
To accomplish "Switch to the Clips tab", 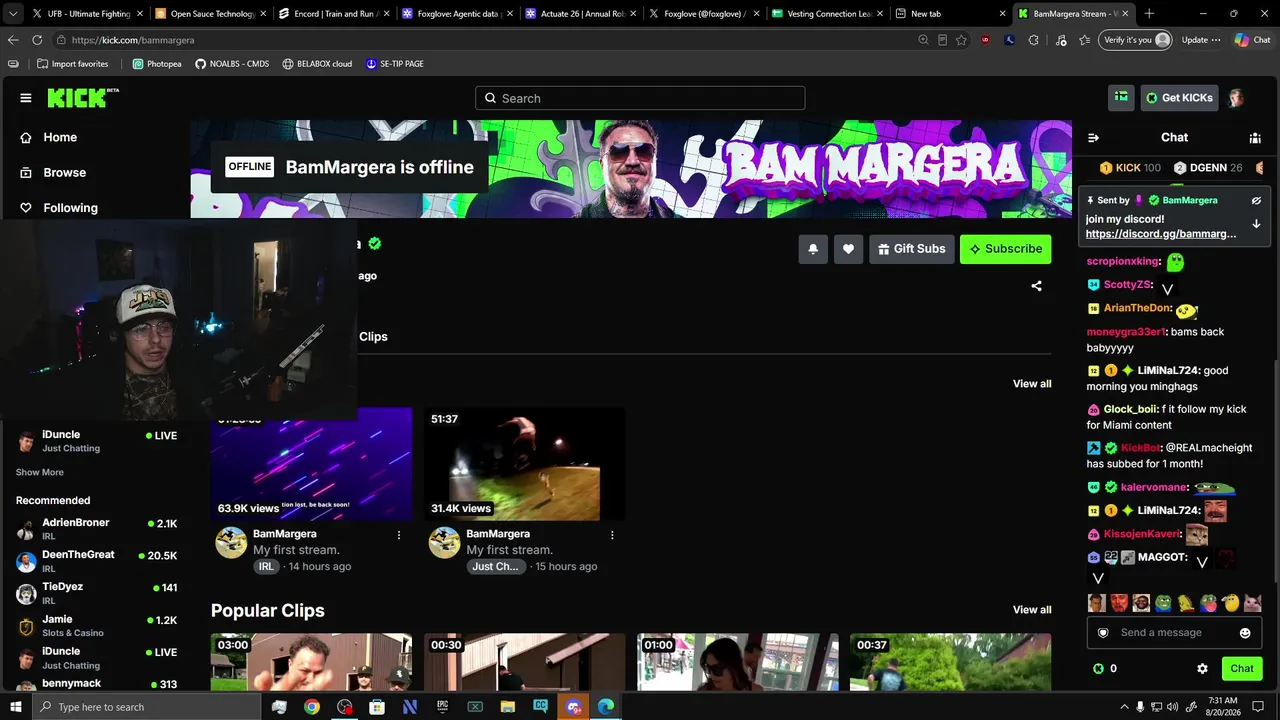I will click(x=373, y=337).
